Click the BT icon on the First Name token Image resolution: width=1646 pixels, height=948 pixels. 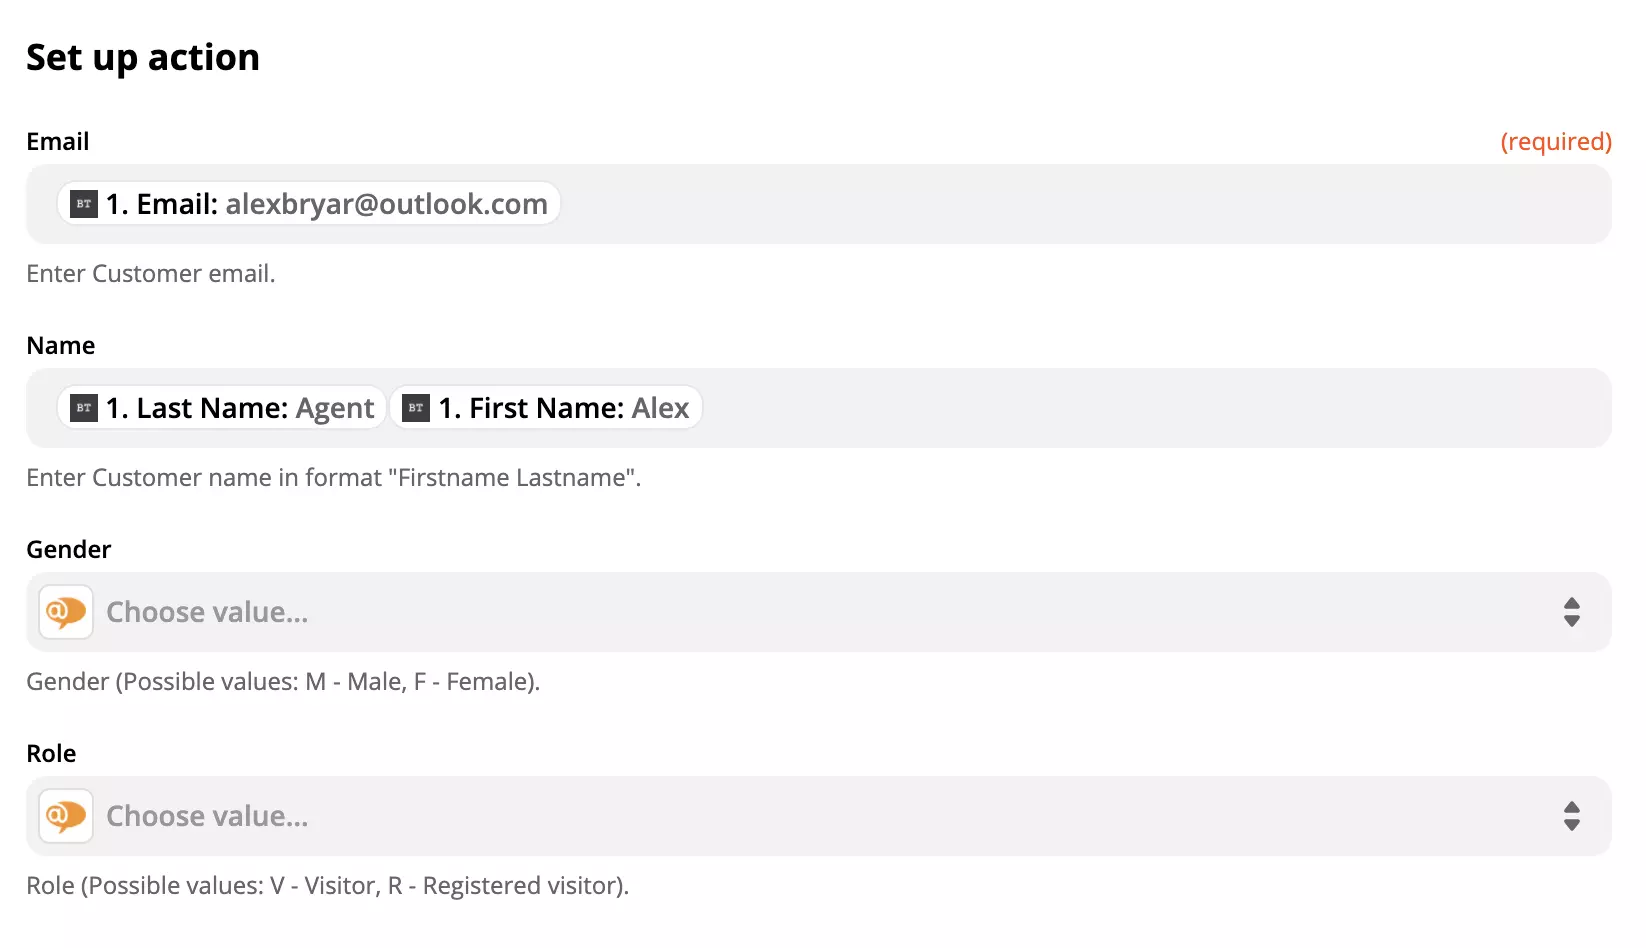point(414,408)
